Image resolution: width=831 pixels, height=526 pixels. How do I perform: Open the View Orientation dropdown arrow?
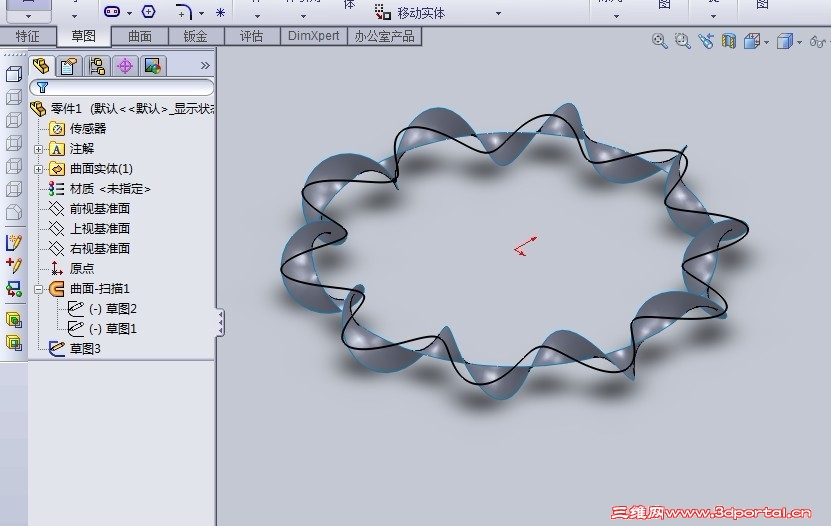766,42
